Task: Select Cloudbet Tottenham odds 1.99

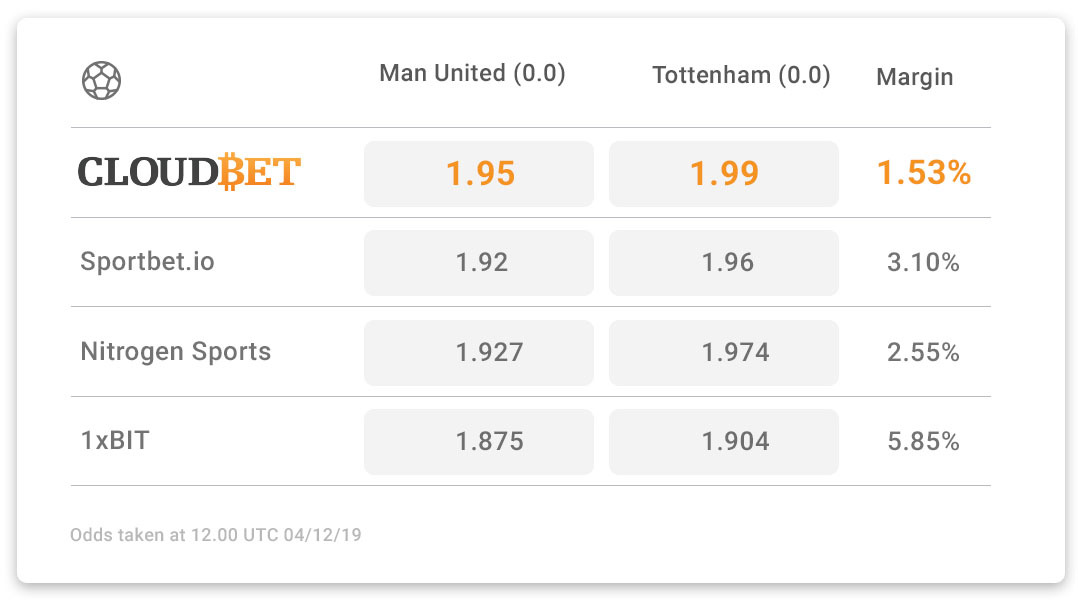Action: pyautogui.click(x=724, y=174)
